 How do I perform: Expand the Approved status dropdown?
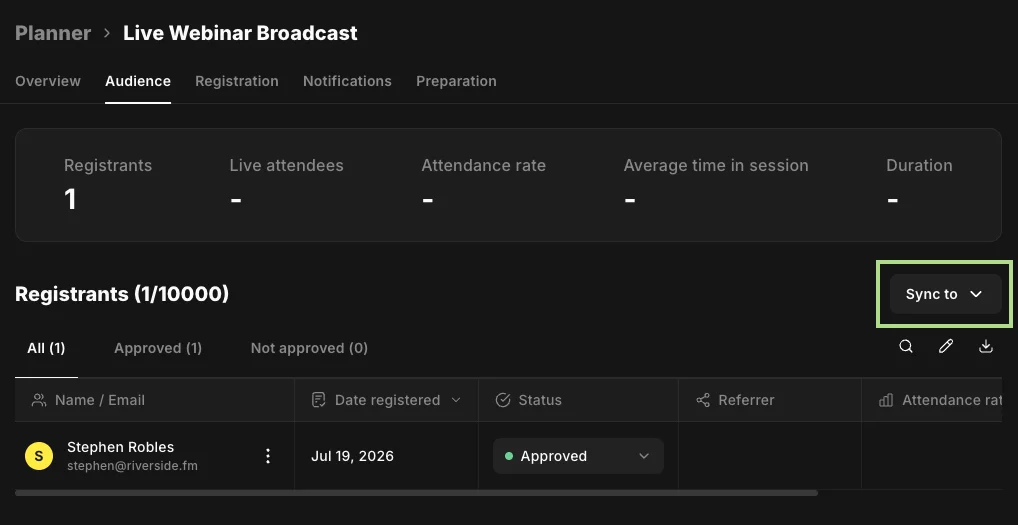(x=578, y=456)
